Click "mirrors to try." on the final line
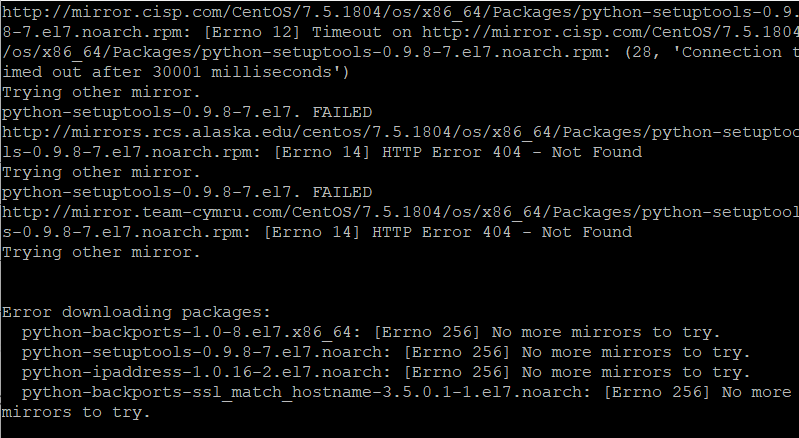799x438 pixels. 76,412
